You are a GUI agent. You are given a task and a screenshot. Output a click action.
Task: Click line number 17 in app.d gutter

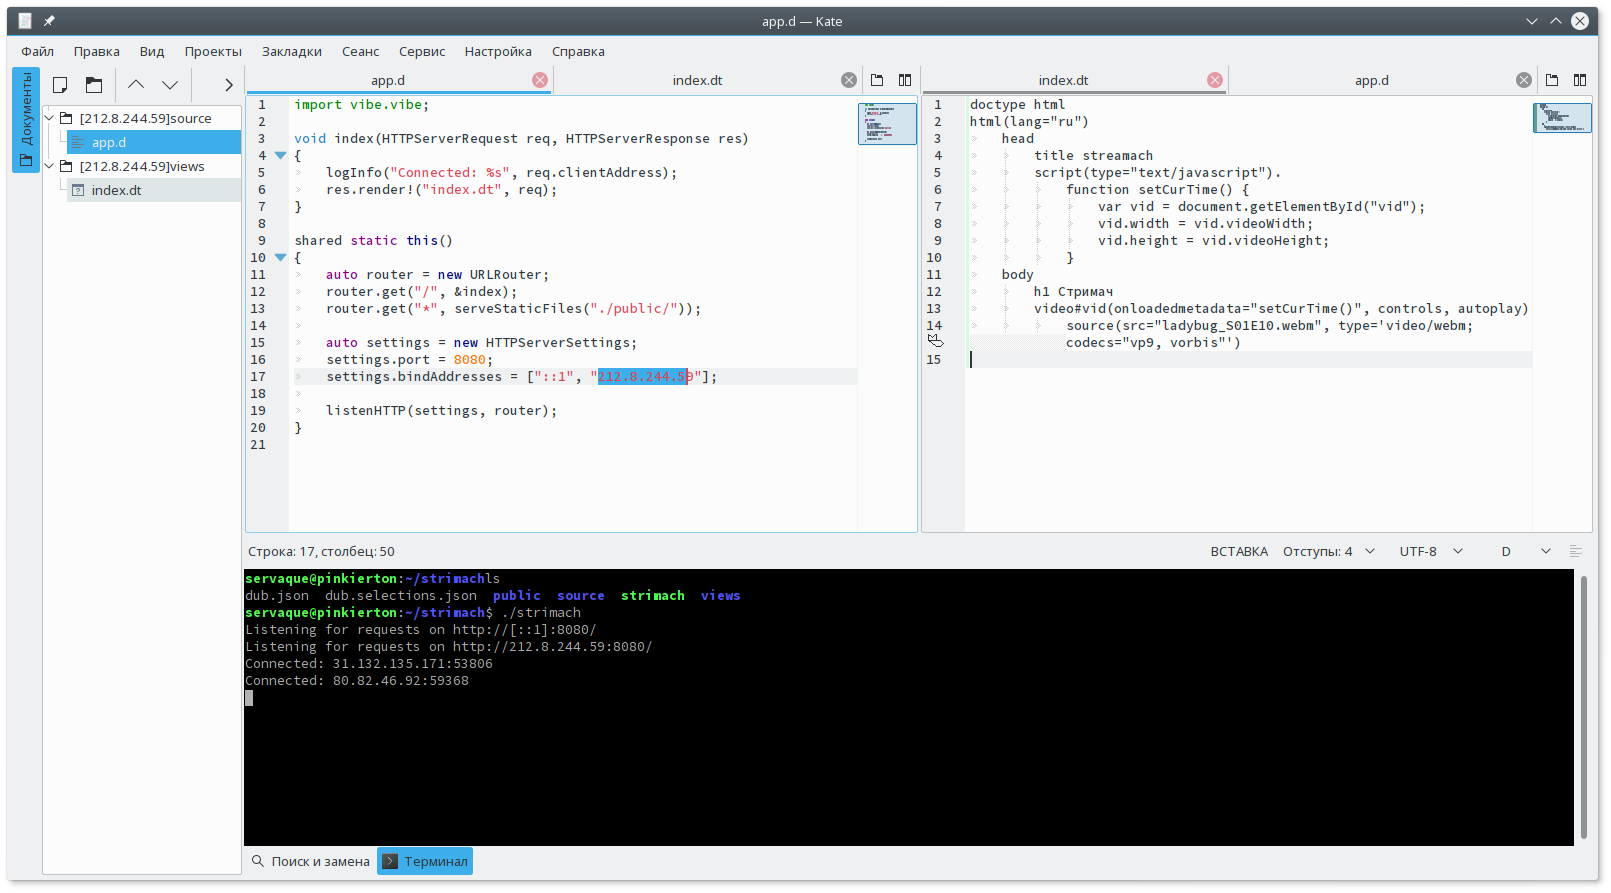(258, 377)
